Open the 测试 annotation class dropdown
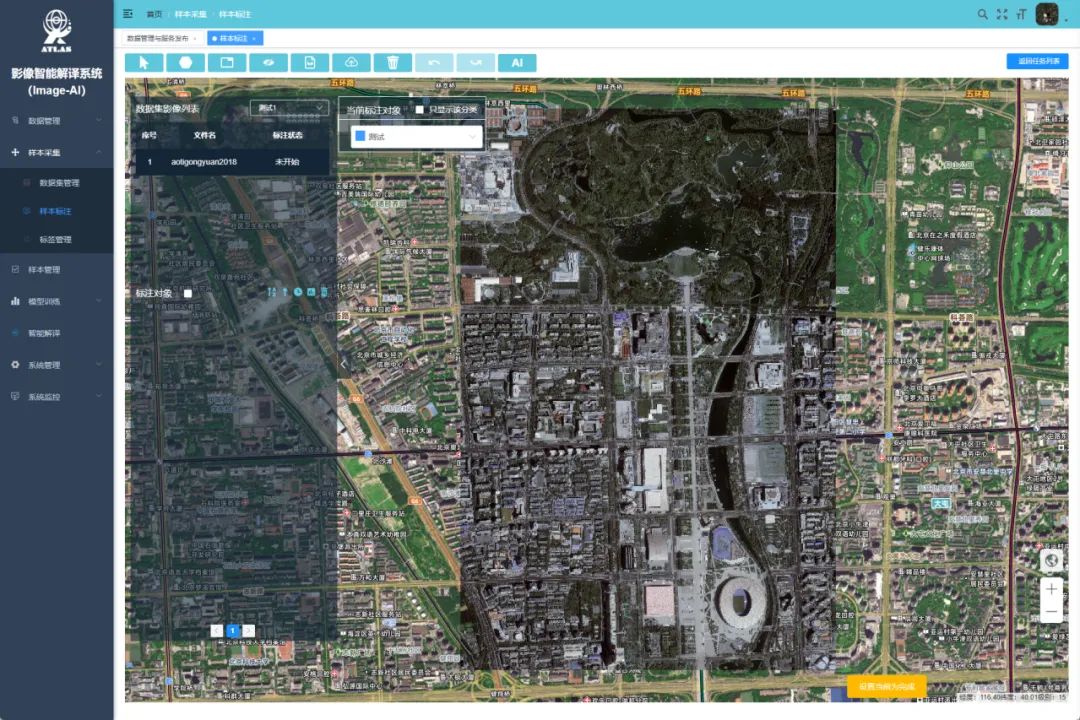The height and width of the screenshot is (720, 1080). click(x=411, y=137)
